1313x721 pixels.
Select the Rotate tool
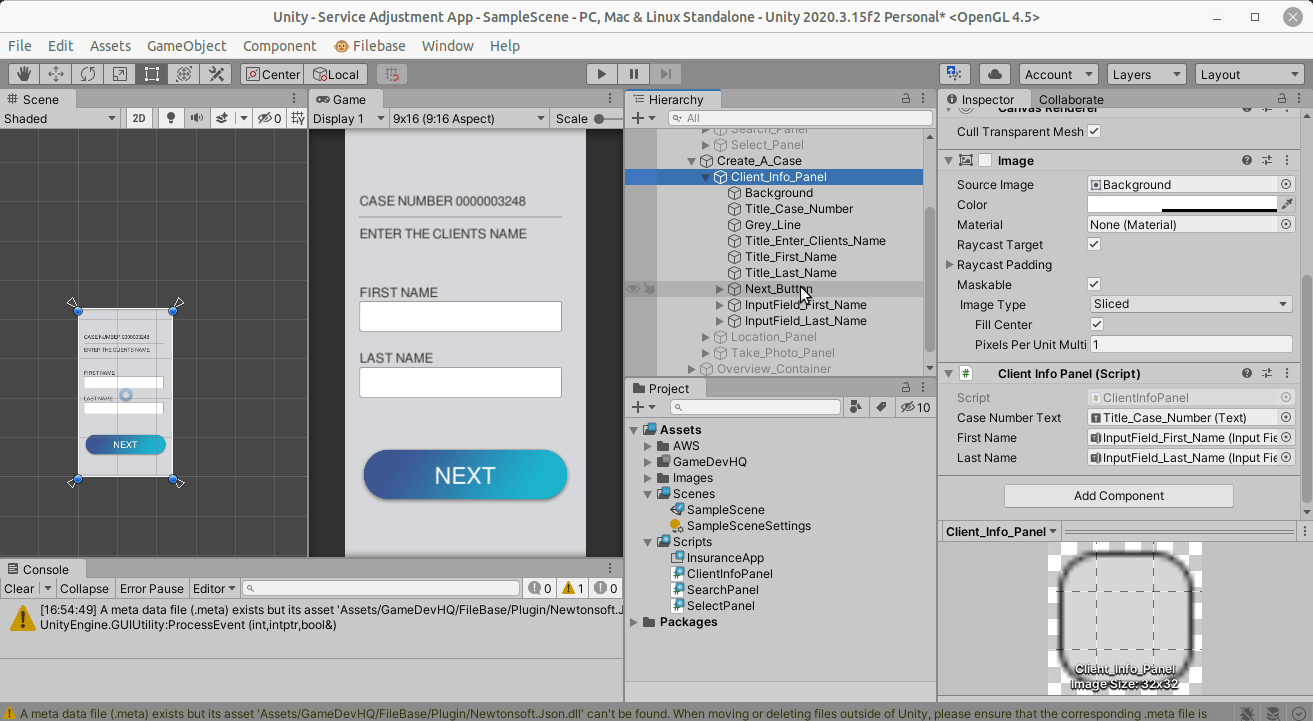point(88,74)
